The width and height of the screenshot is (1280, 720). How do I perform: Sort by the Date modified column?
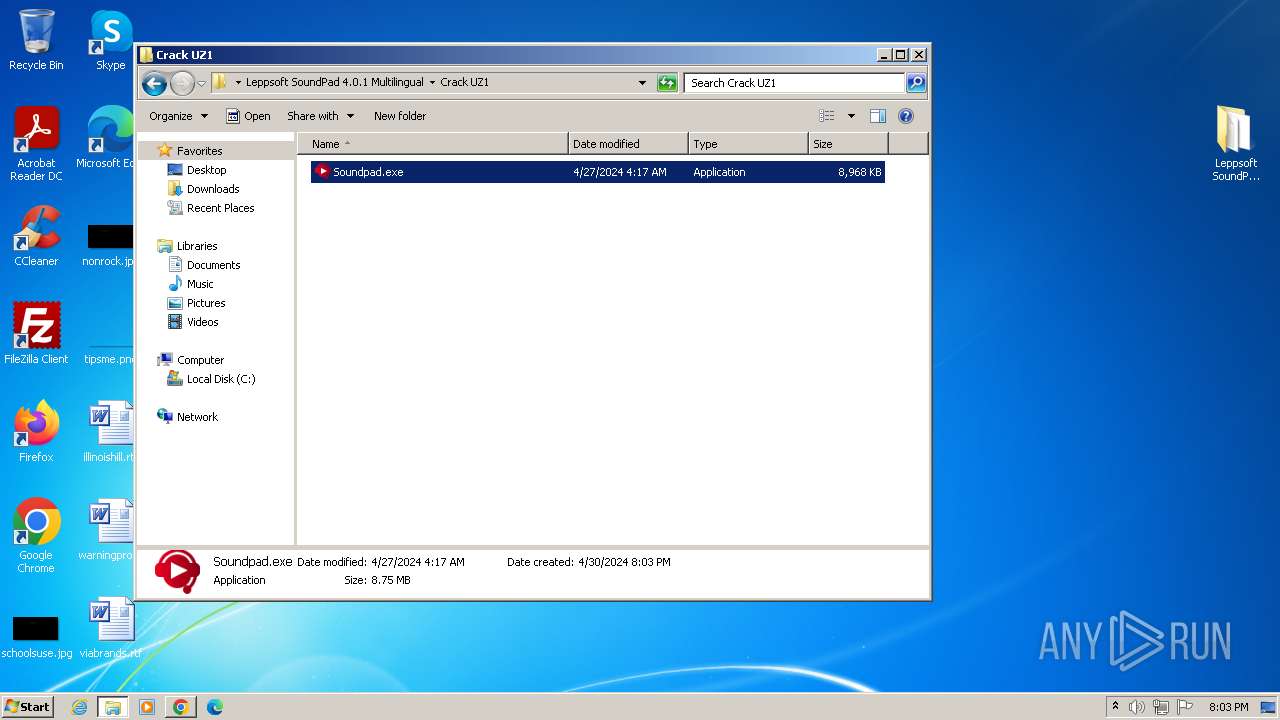click(x=628, y=144)
